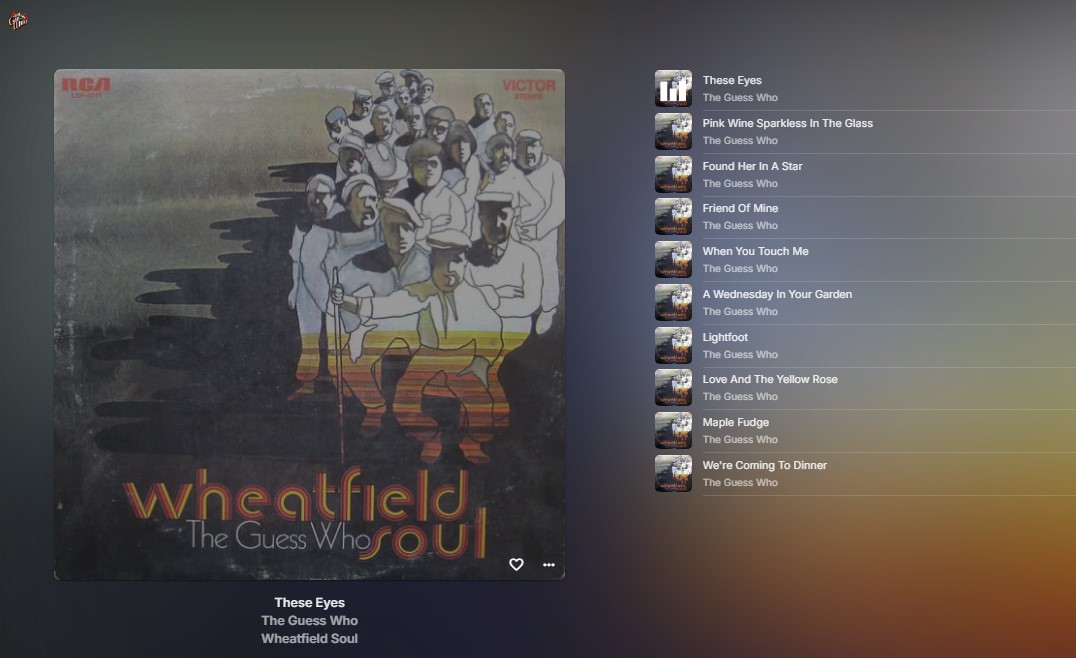Click the heart favorite icon on album art

point(516,564)
